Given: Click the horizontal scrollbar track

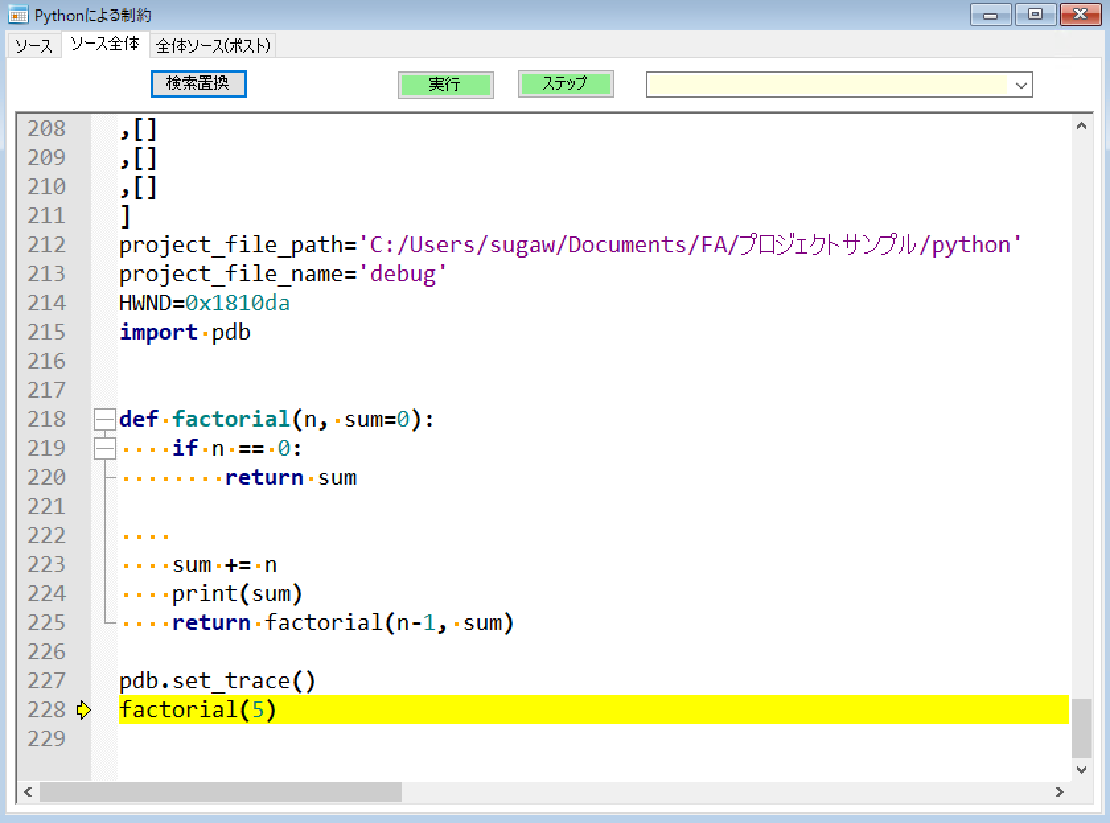Looking at the screenshot, I should 600,792.
